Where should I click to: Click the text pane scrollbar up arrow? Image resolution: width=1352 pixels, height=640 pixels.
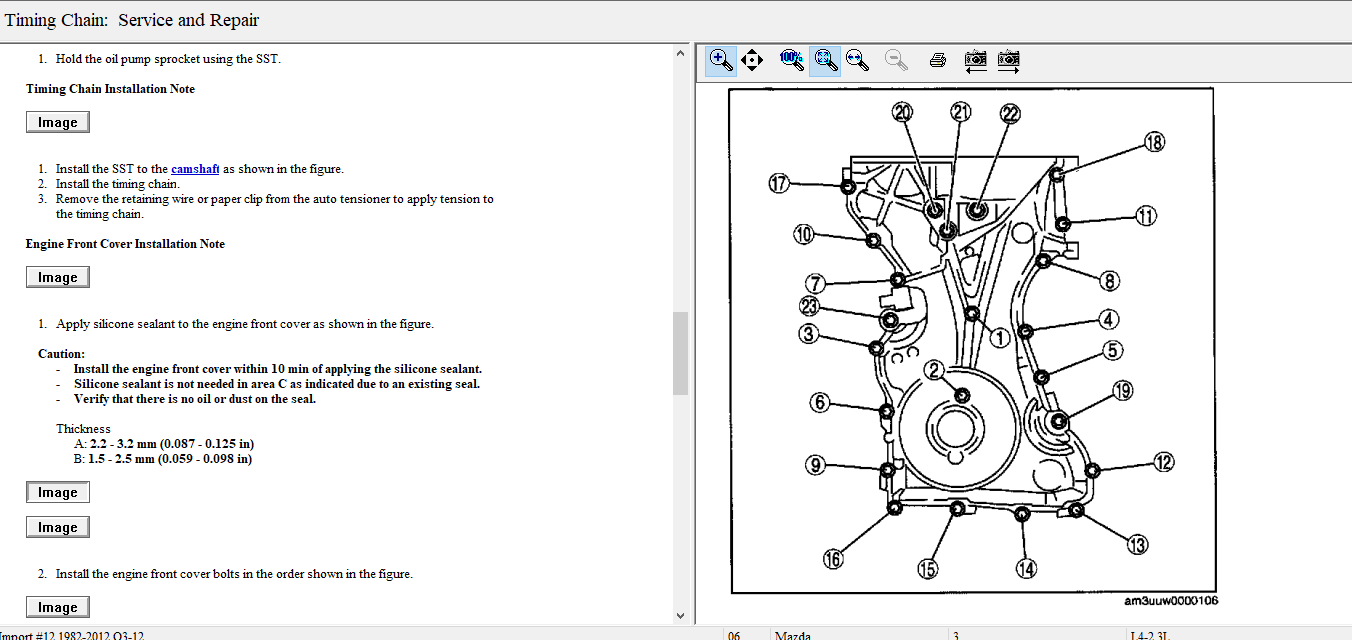pyautogui.click(x=681, y=53)
